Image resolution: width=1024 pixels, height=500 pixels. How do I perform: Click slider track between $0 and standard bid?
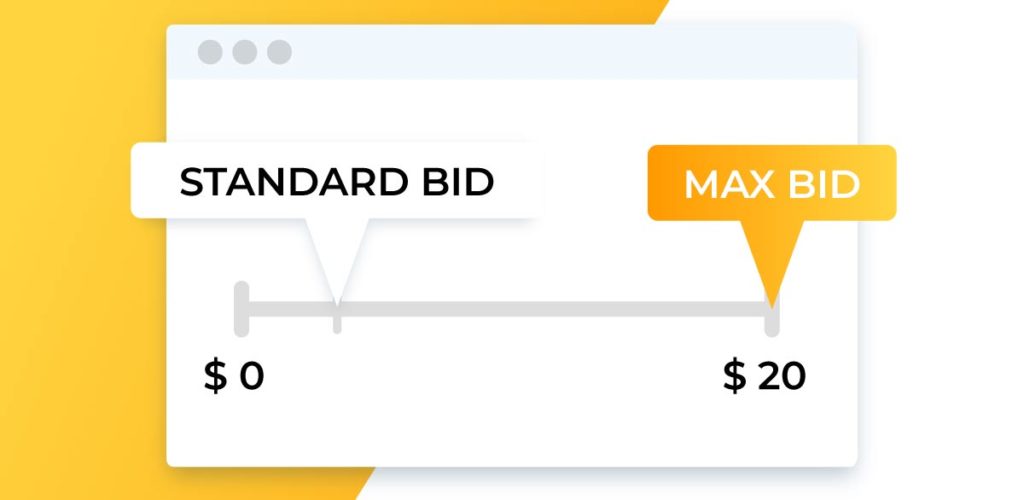(x=291, y=309)
